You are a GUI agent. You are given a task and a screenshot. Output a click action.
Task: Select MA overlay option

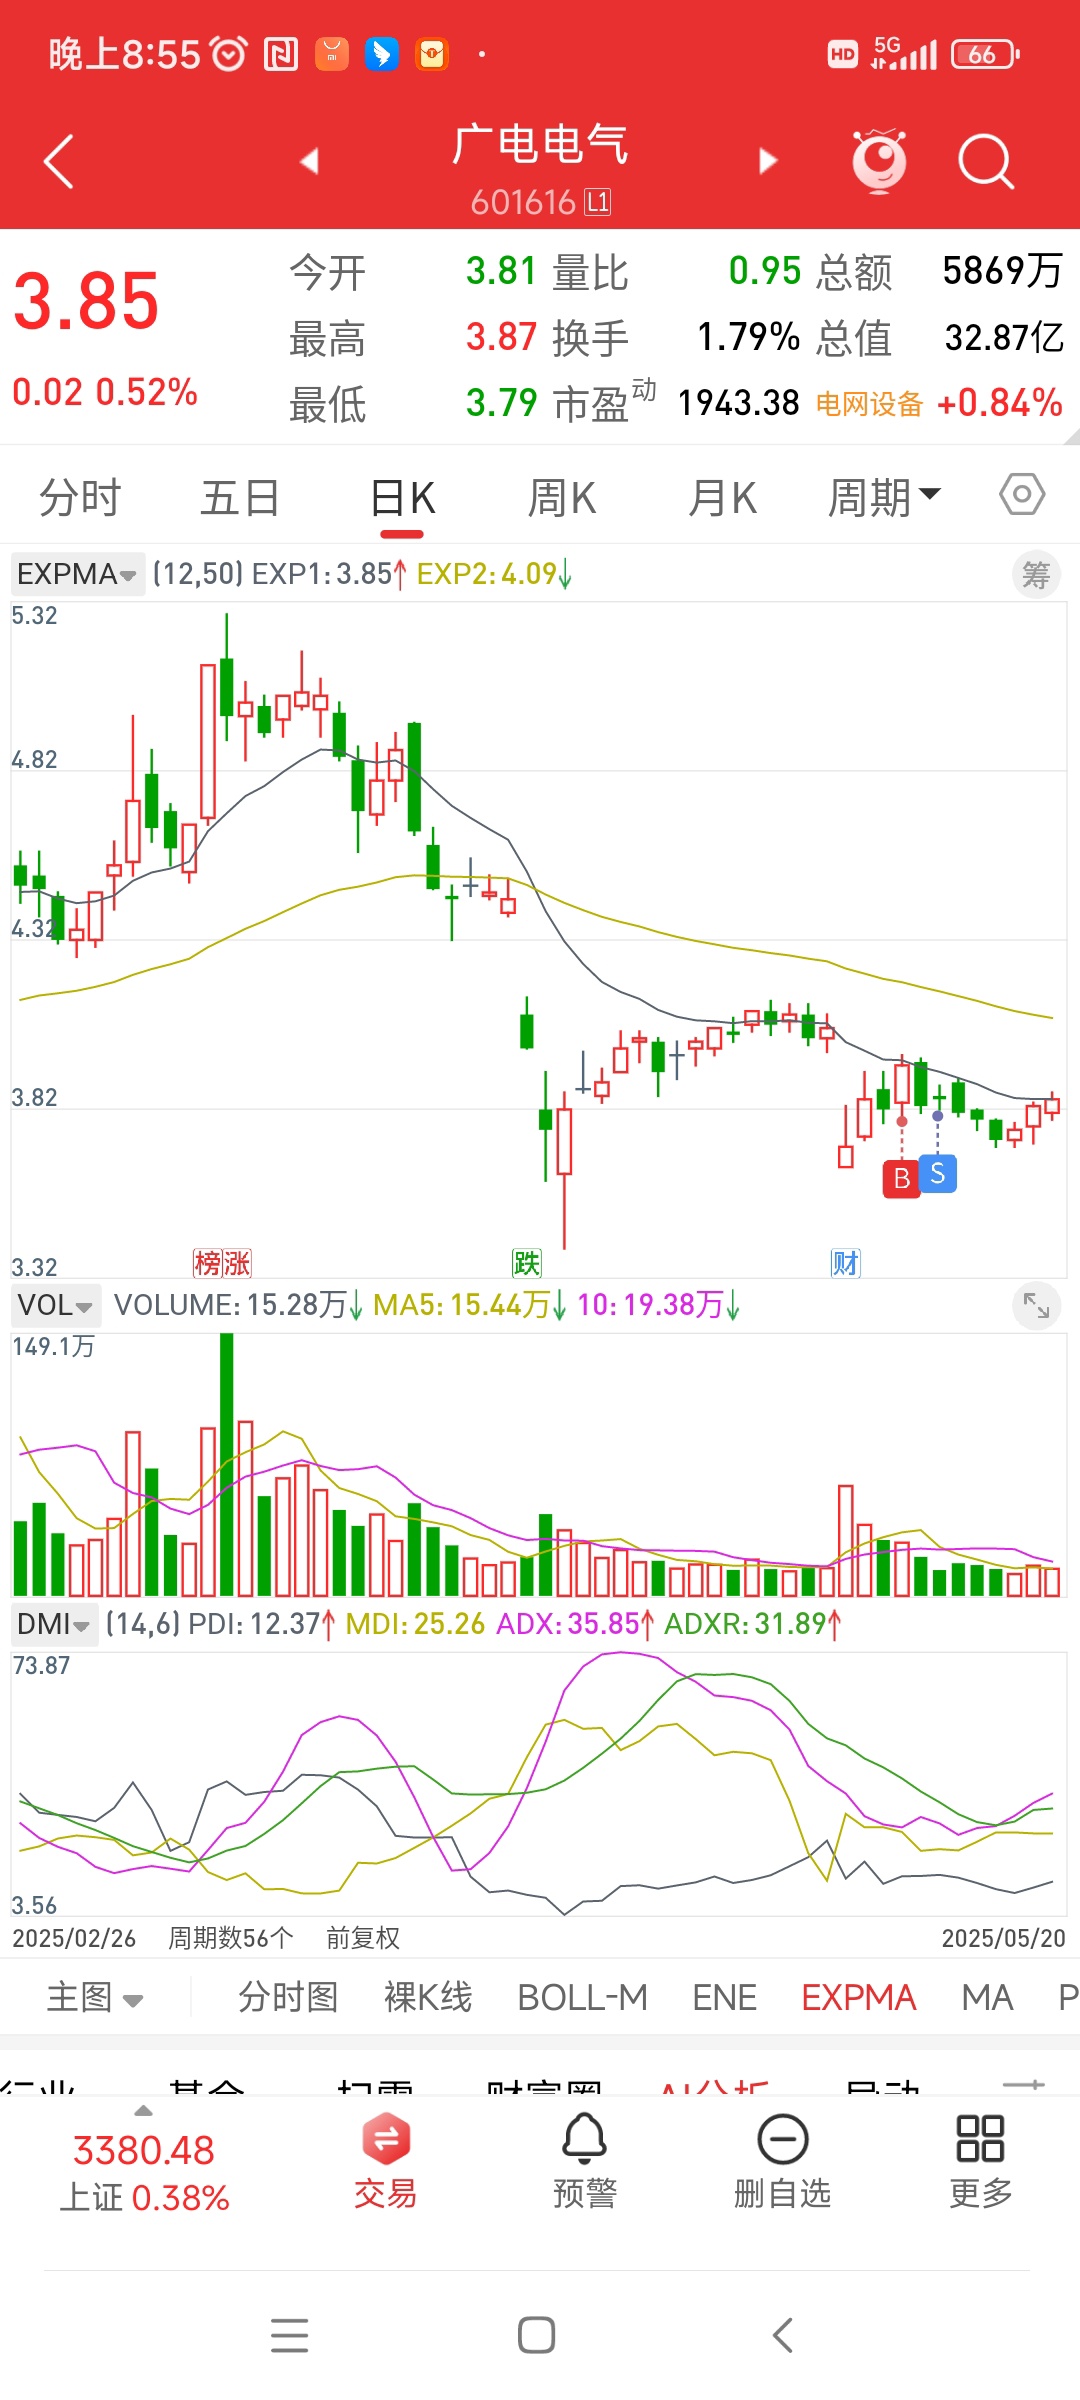[987, 1997]
